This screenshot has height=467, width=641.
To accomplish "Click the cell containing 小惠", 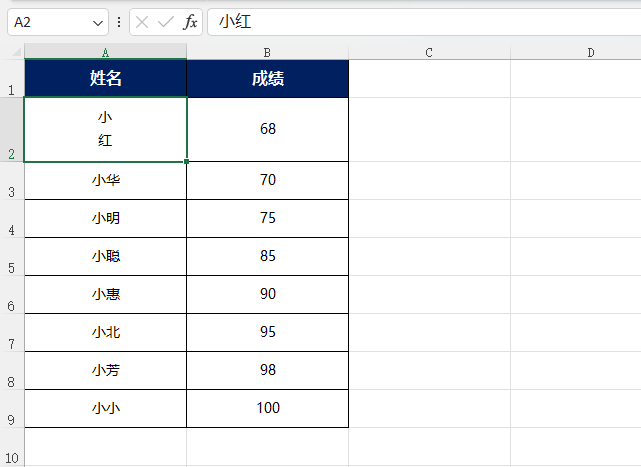I will [x=105, y=295].
